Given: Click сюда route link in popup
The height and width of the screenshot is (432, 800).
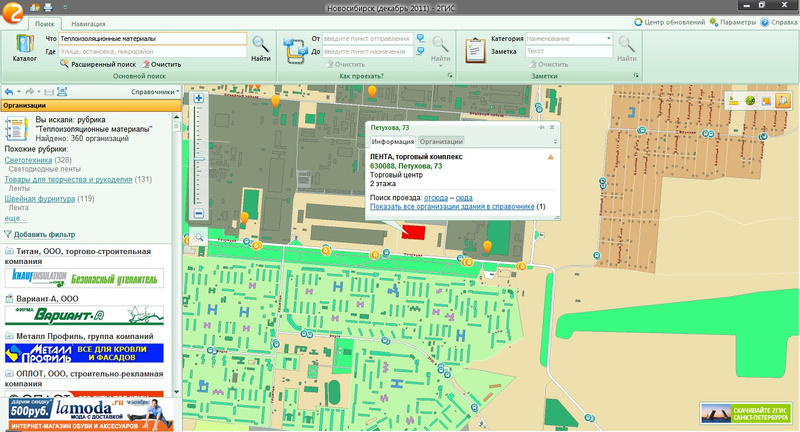Looking at the screenshot, I should (464, 198).
